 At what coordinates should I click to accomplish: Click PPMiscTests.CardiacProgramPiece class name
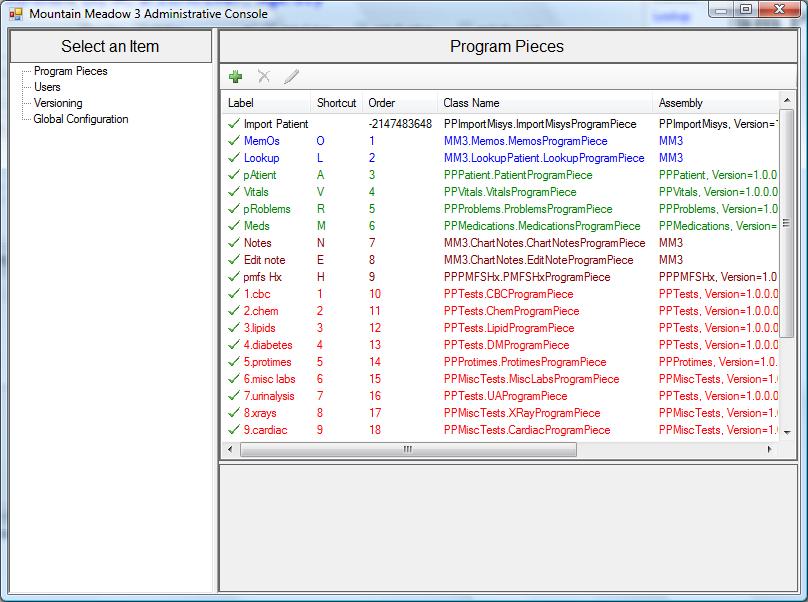pos(527,430)
